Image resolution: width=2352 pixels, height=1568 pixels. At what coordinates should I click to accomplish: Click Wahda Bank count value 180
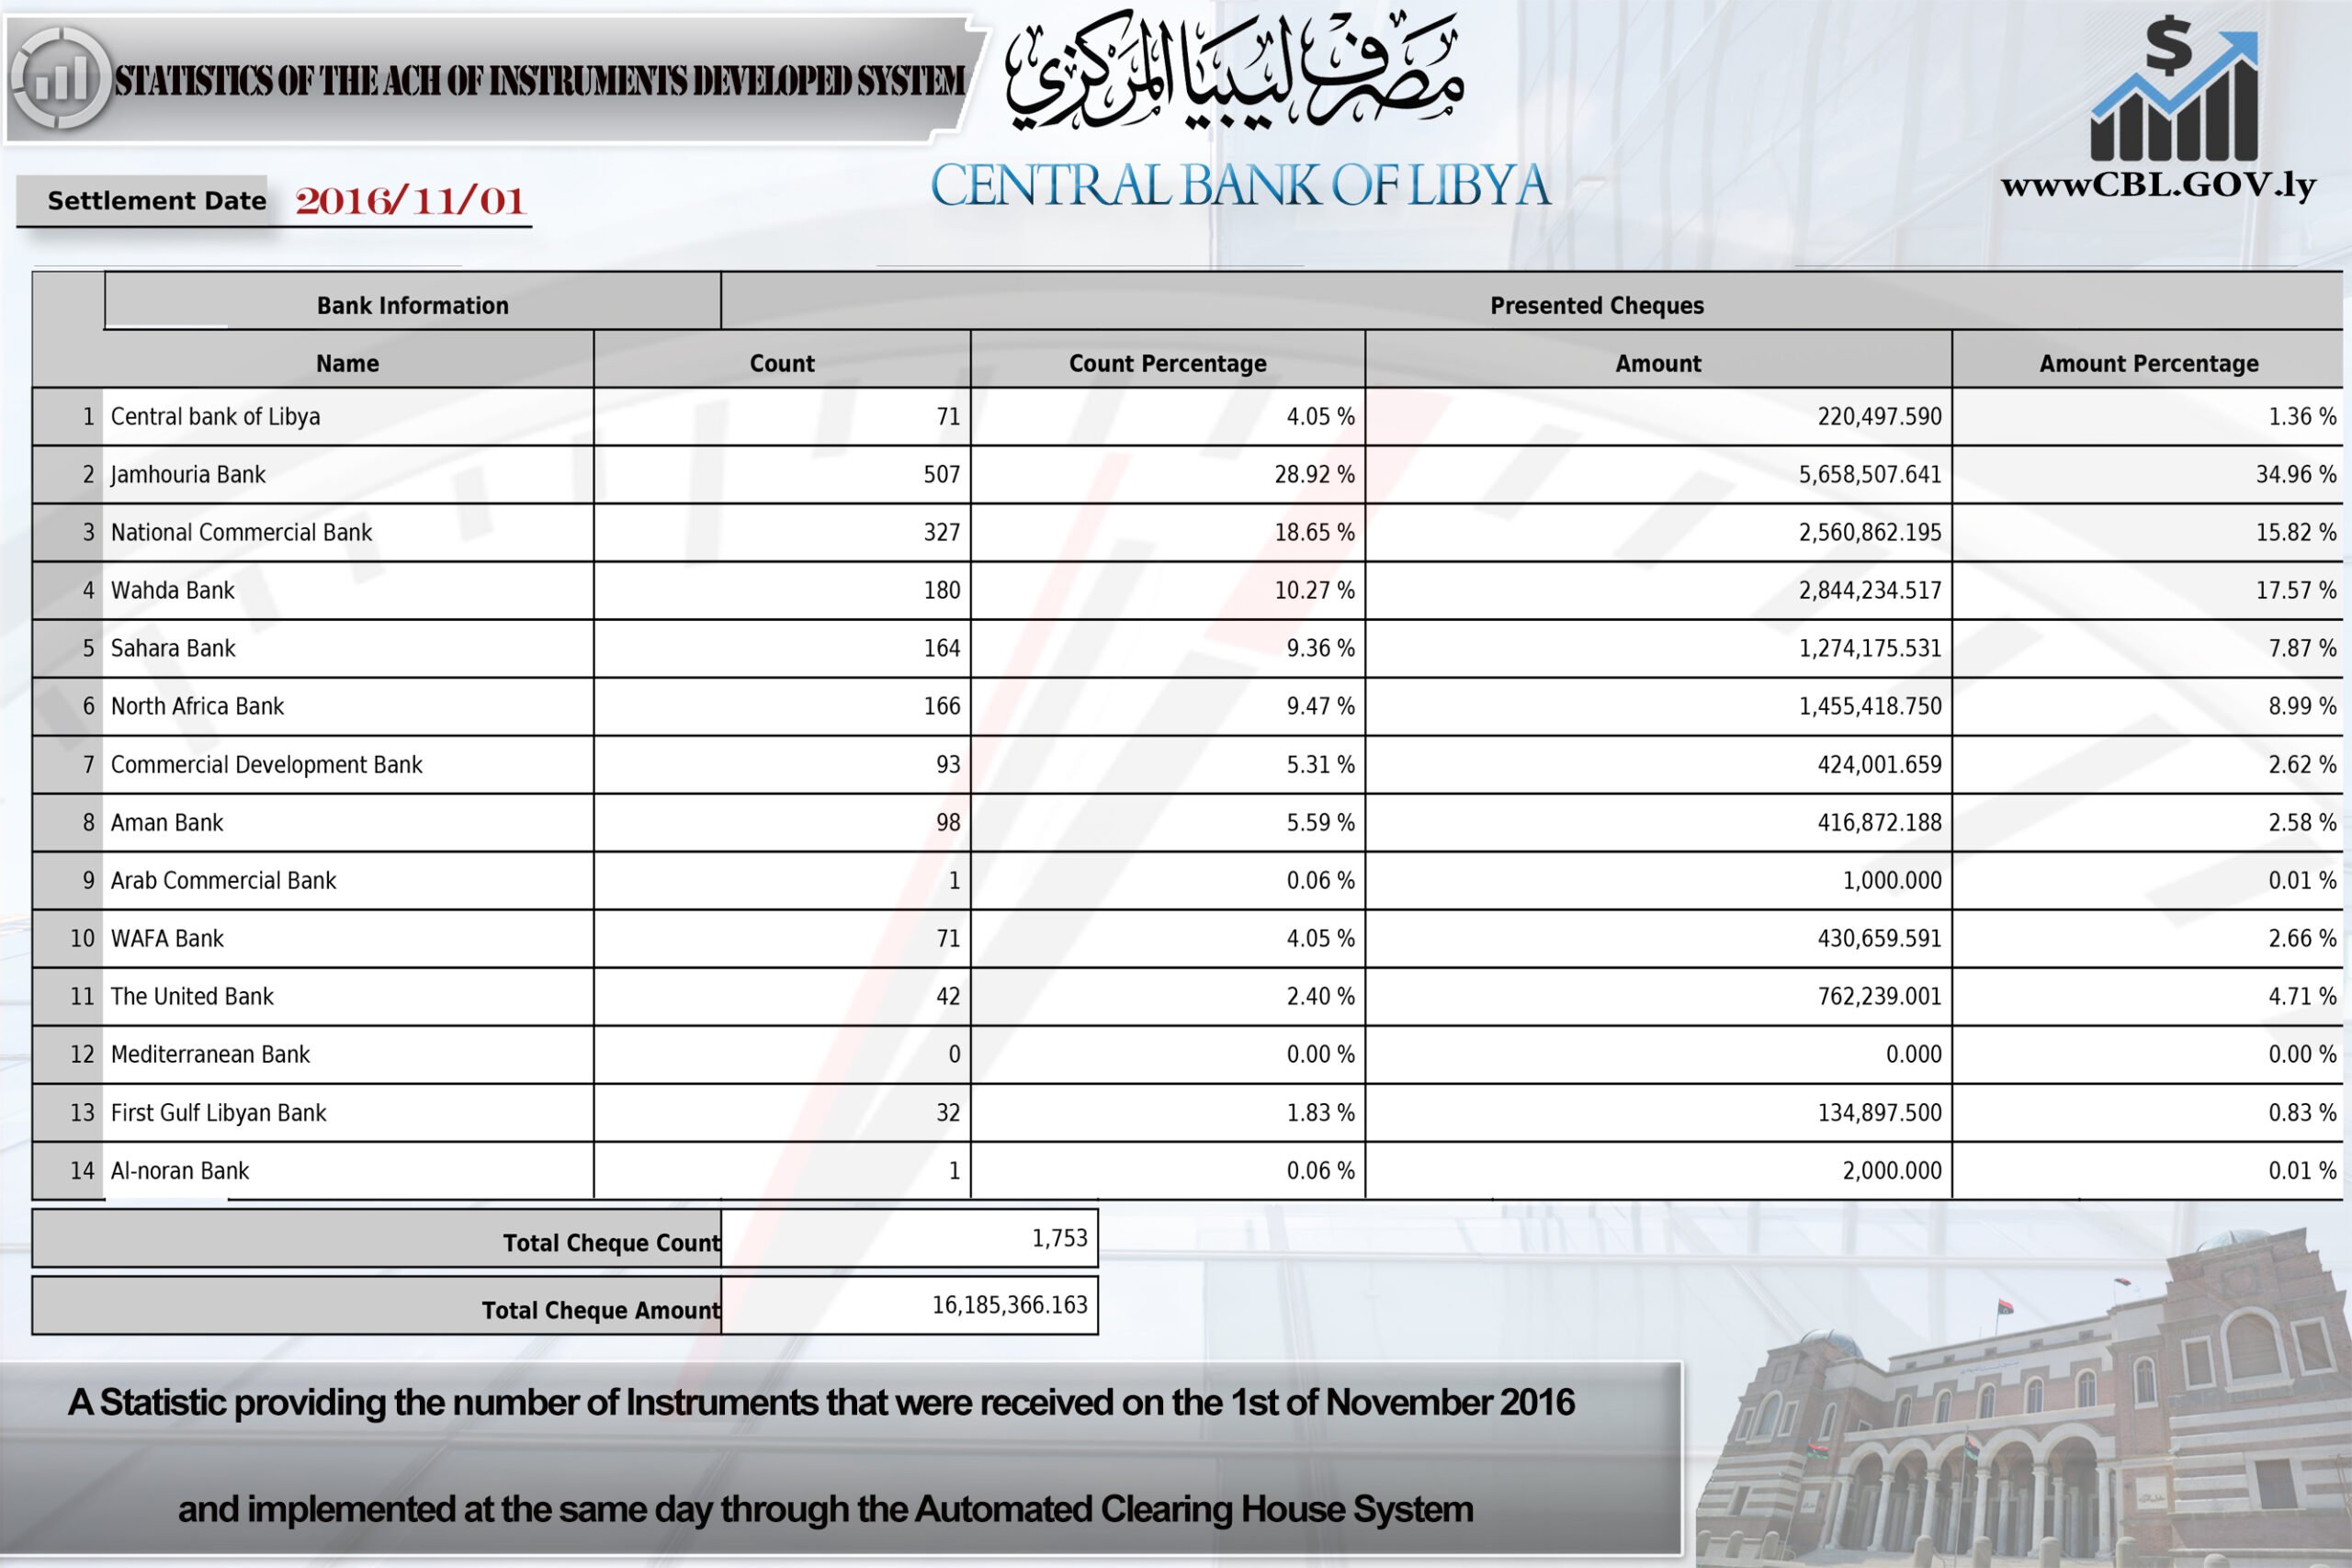click(941, 590)
